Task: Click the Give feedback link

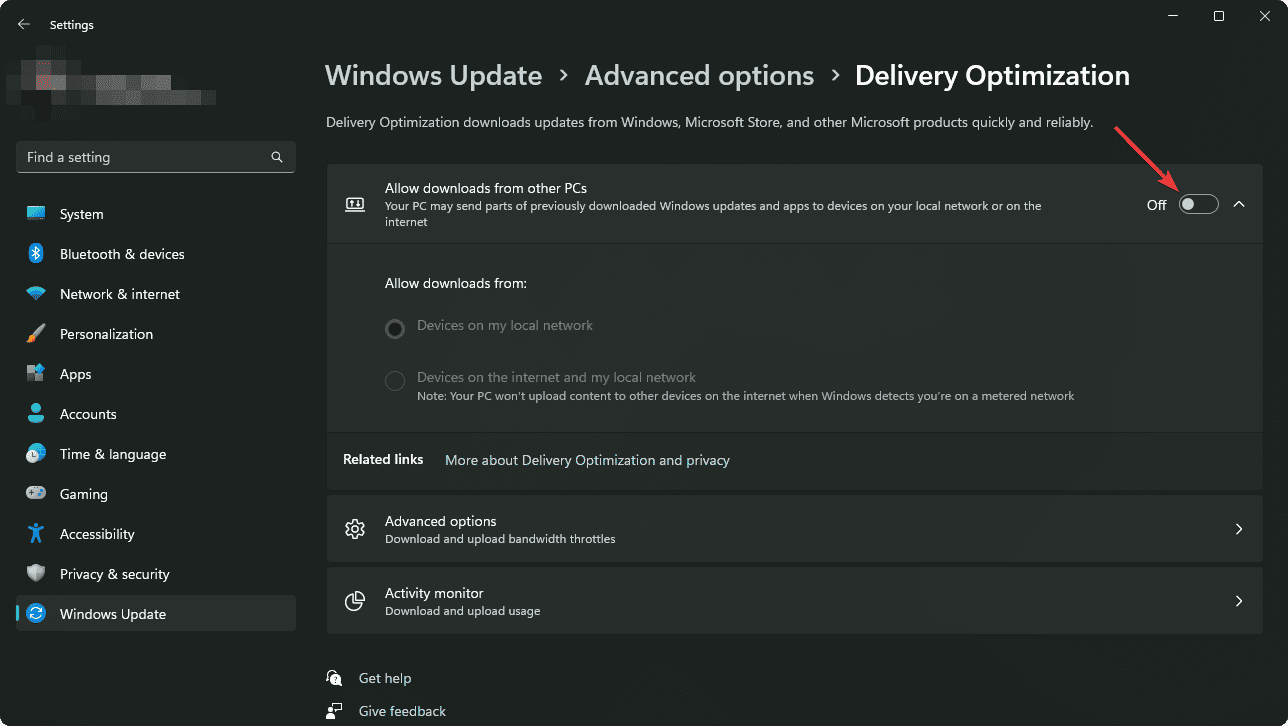Action: pos(401,710)
